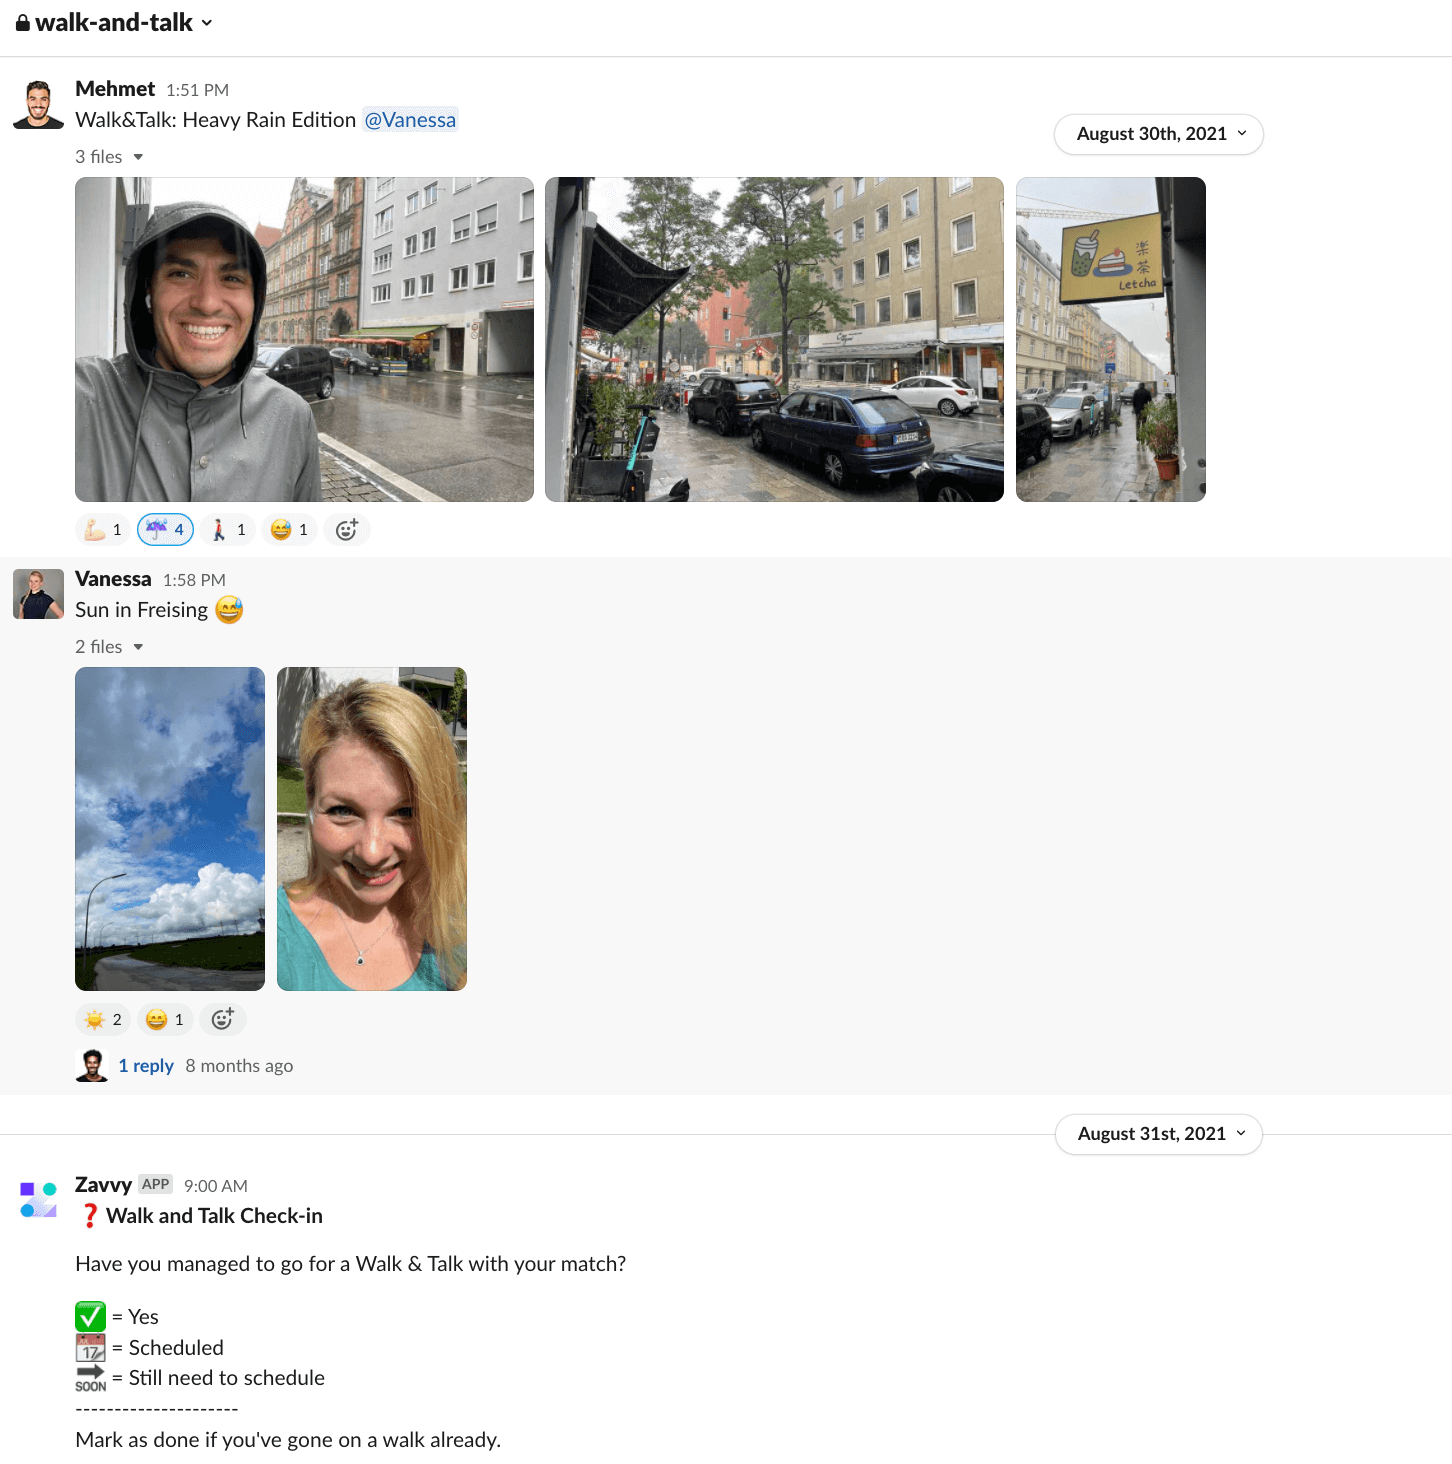Image resolution: width=1452 pixels, height=1464 pixels.
Task: Open the blue sky clouds photo
Action: tap(170, 829)
